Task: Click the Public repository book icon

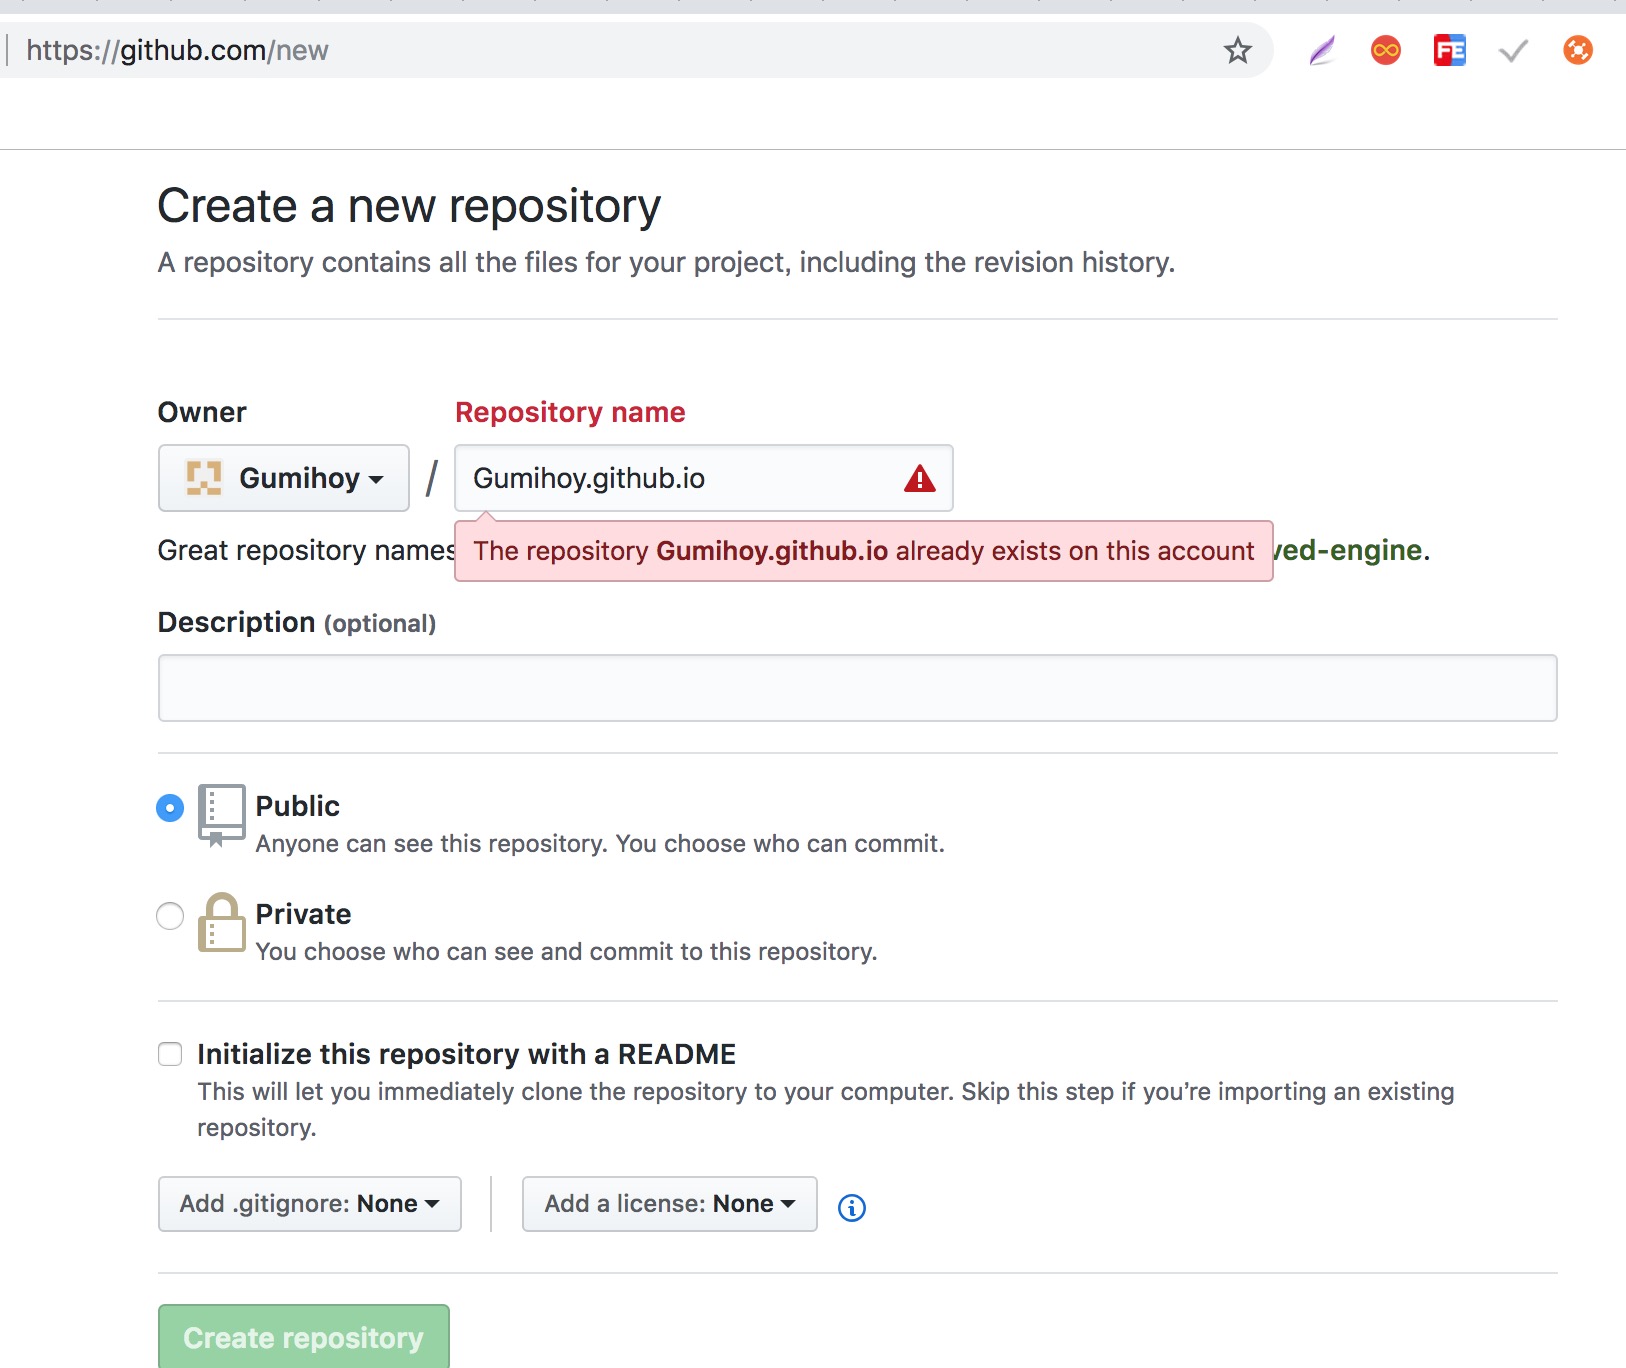Action: (x=221, y=815)
